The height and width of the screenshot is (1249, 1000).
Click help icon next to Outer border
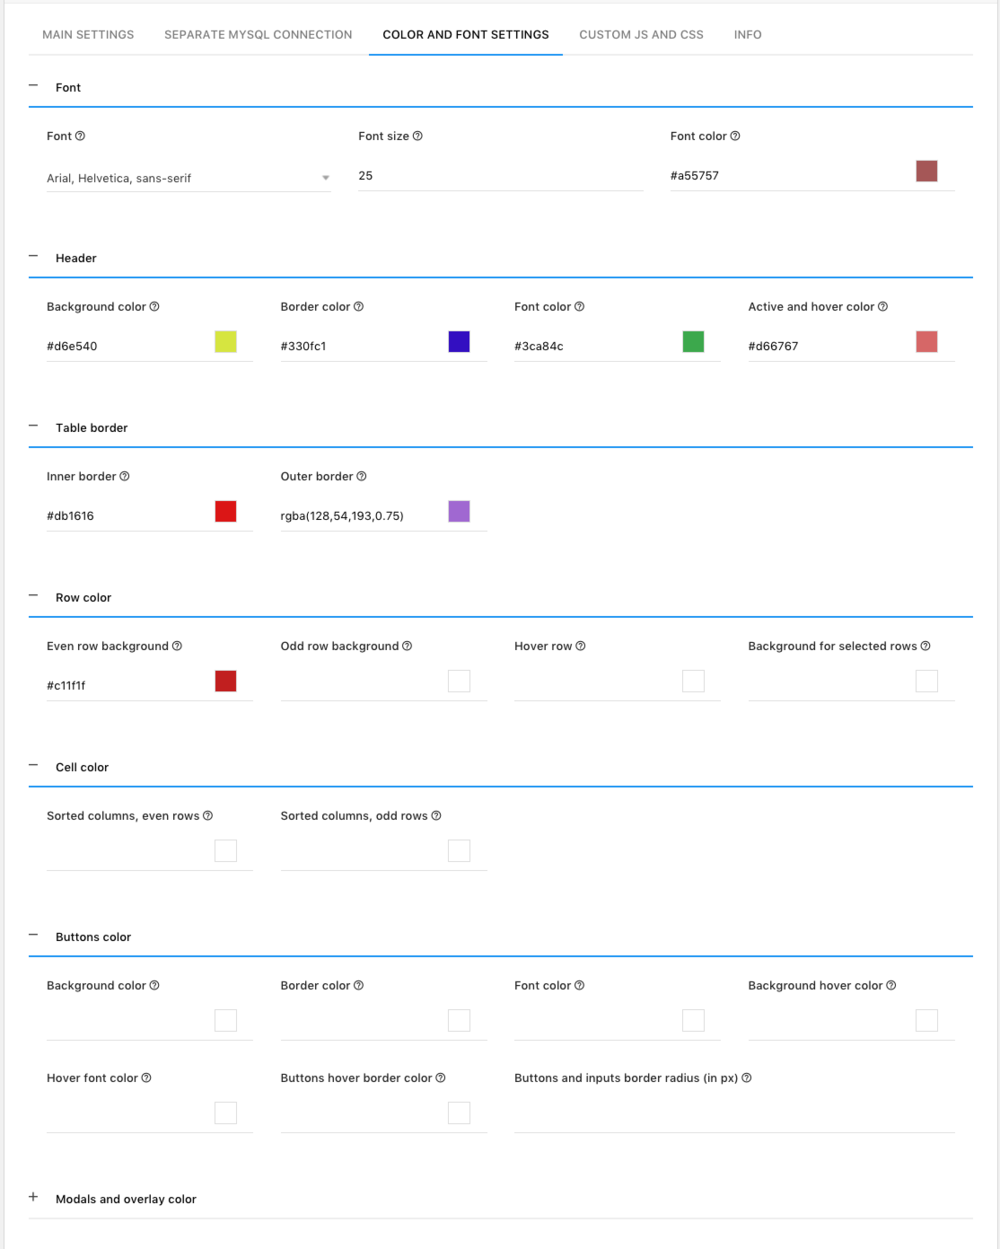(x=362, y=477)
